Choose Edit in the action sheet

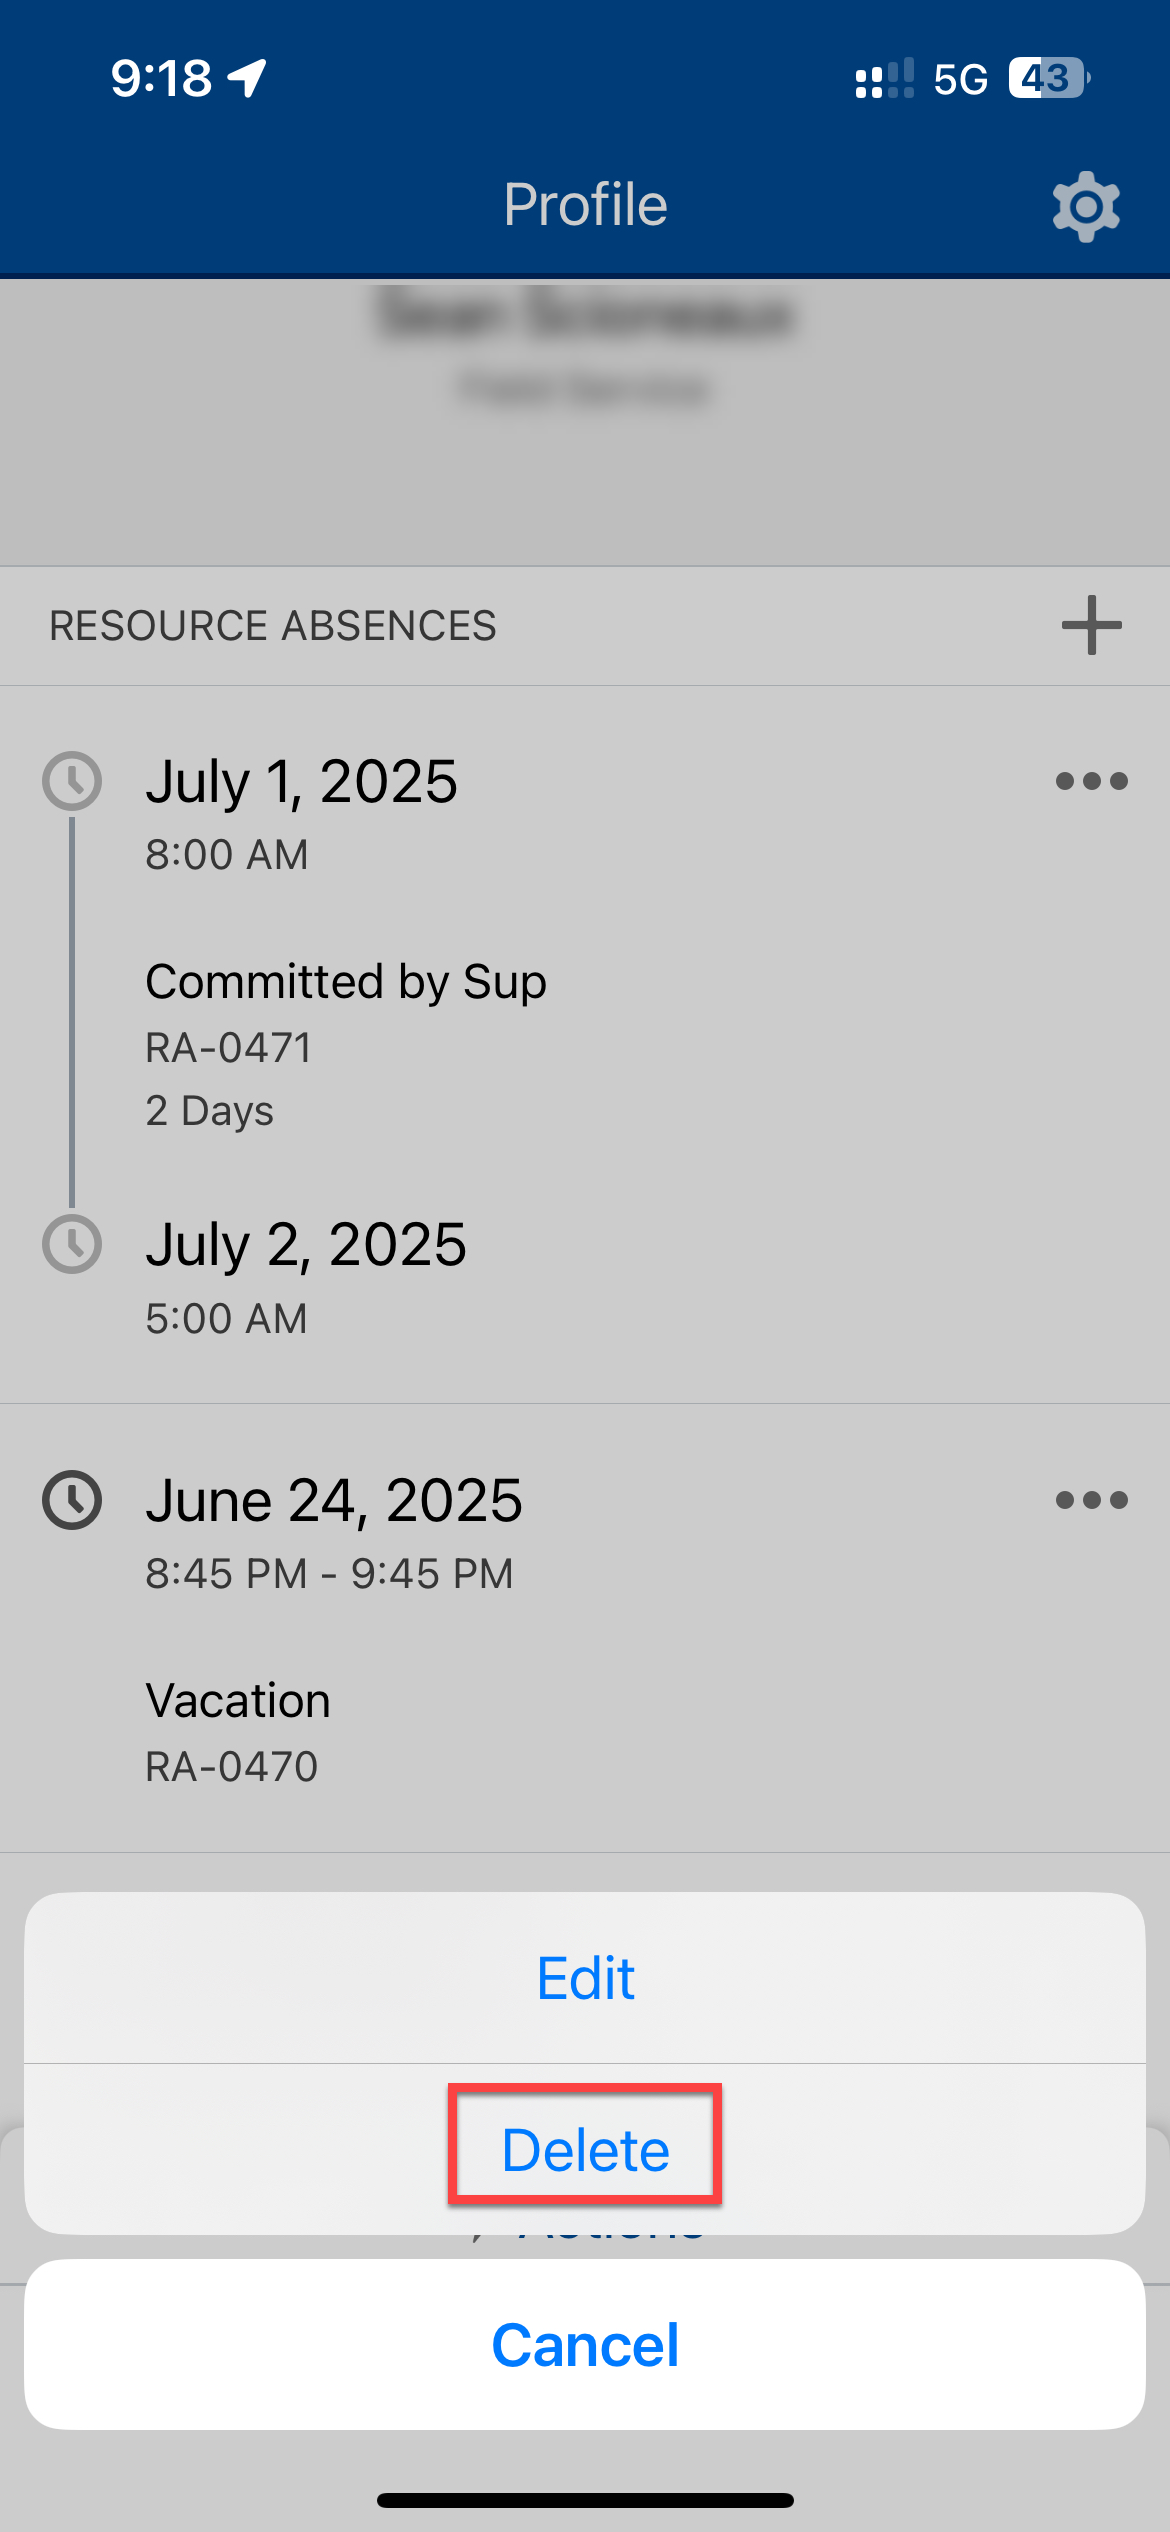tap(585, 1978)
